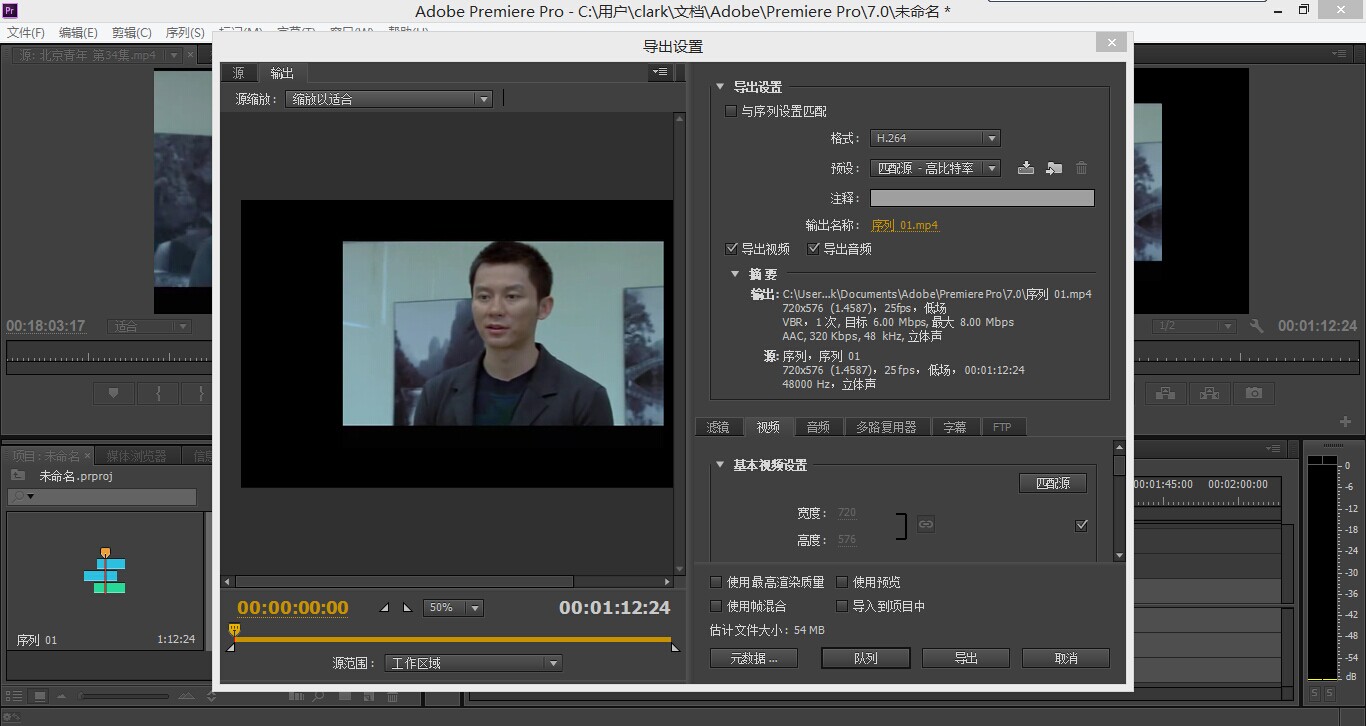This screenshot has width=1366, height=726.
Task: Click the Project panel search field
Action: pos(102,496)
